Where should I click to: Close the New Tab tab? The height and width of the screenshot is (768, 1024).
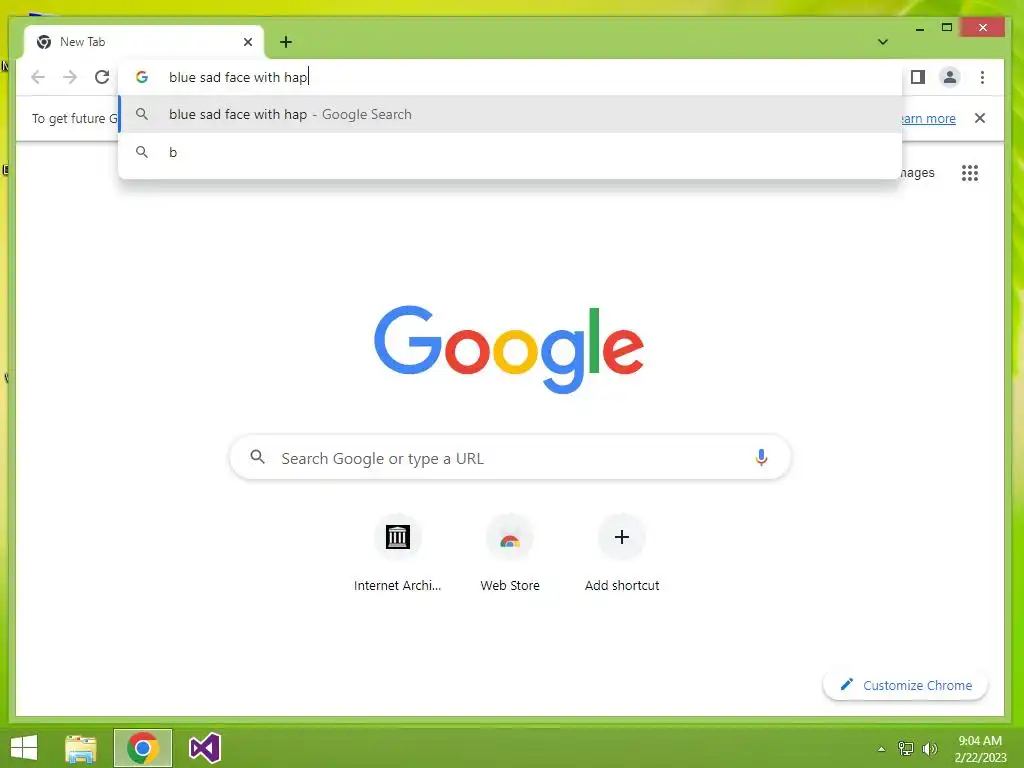248,42
